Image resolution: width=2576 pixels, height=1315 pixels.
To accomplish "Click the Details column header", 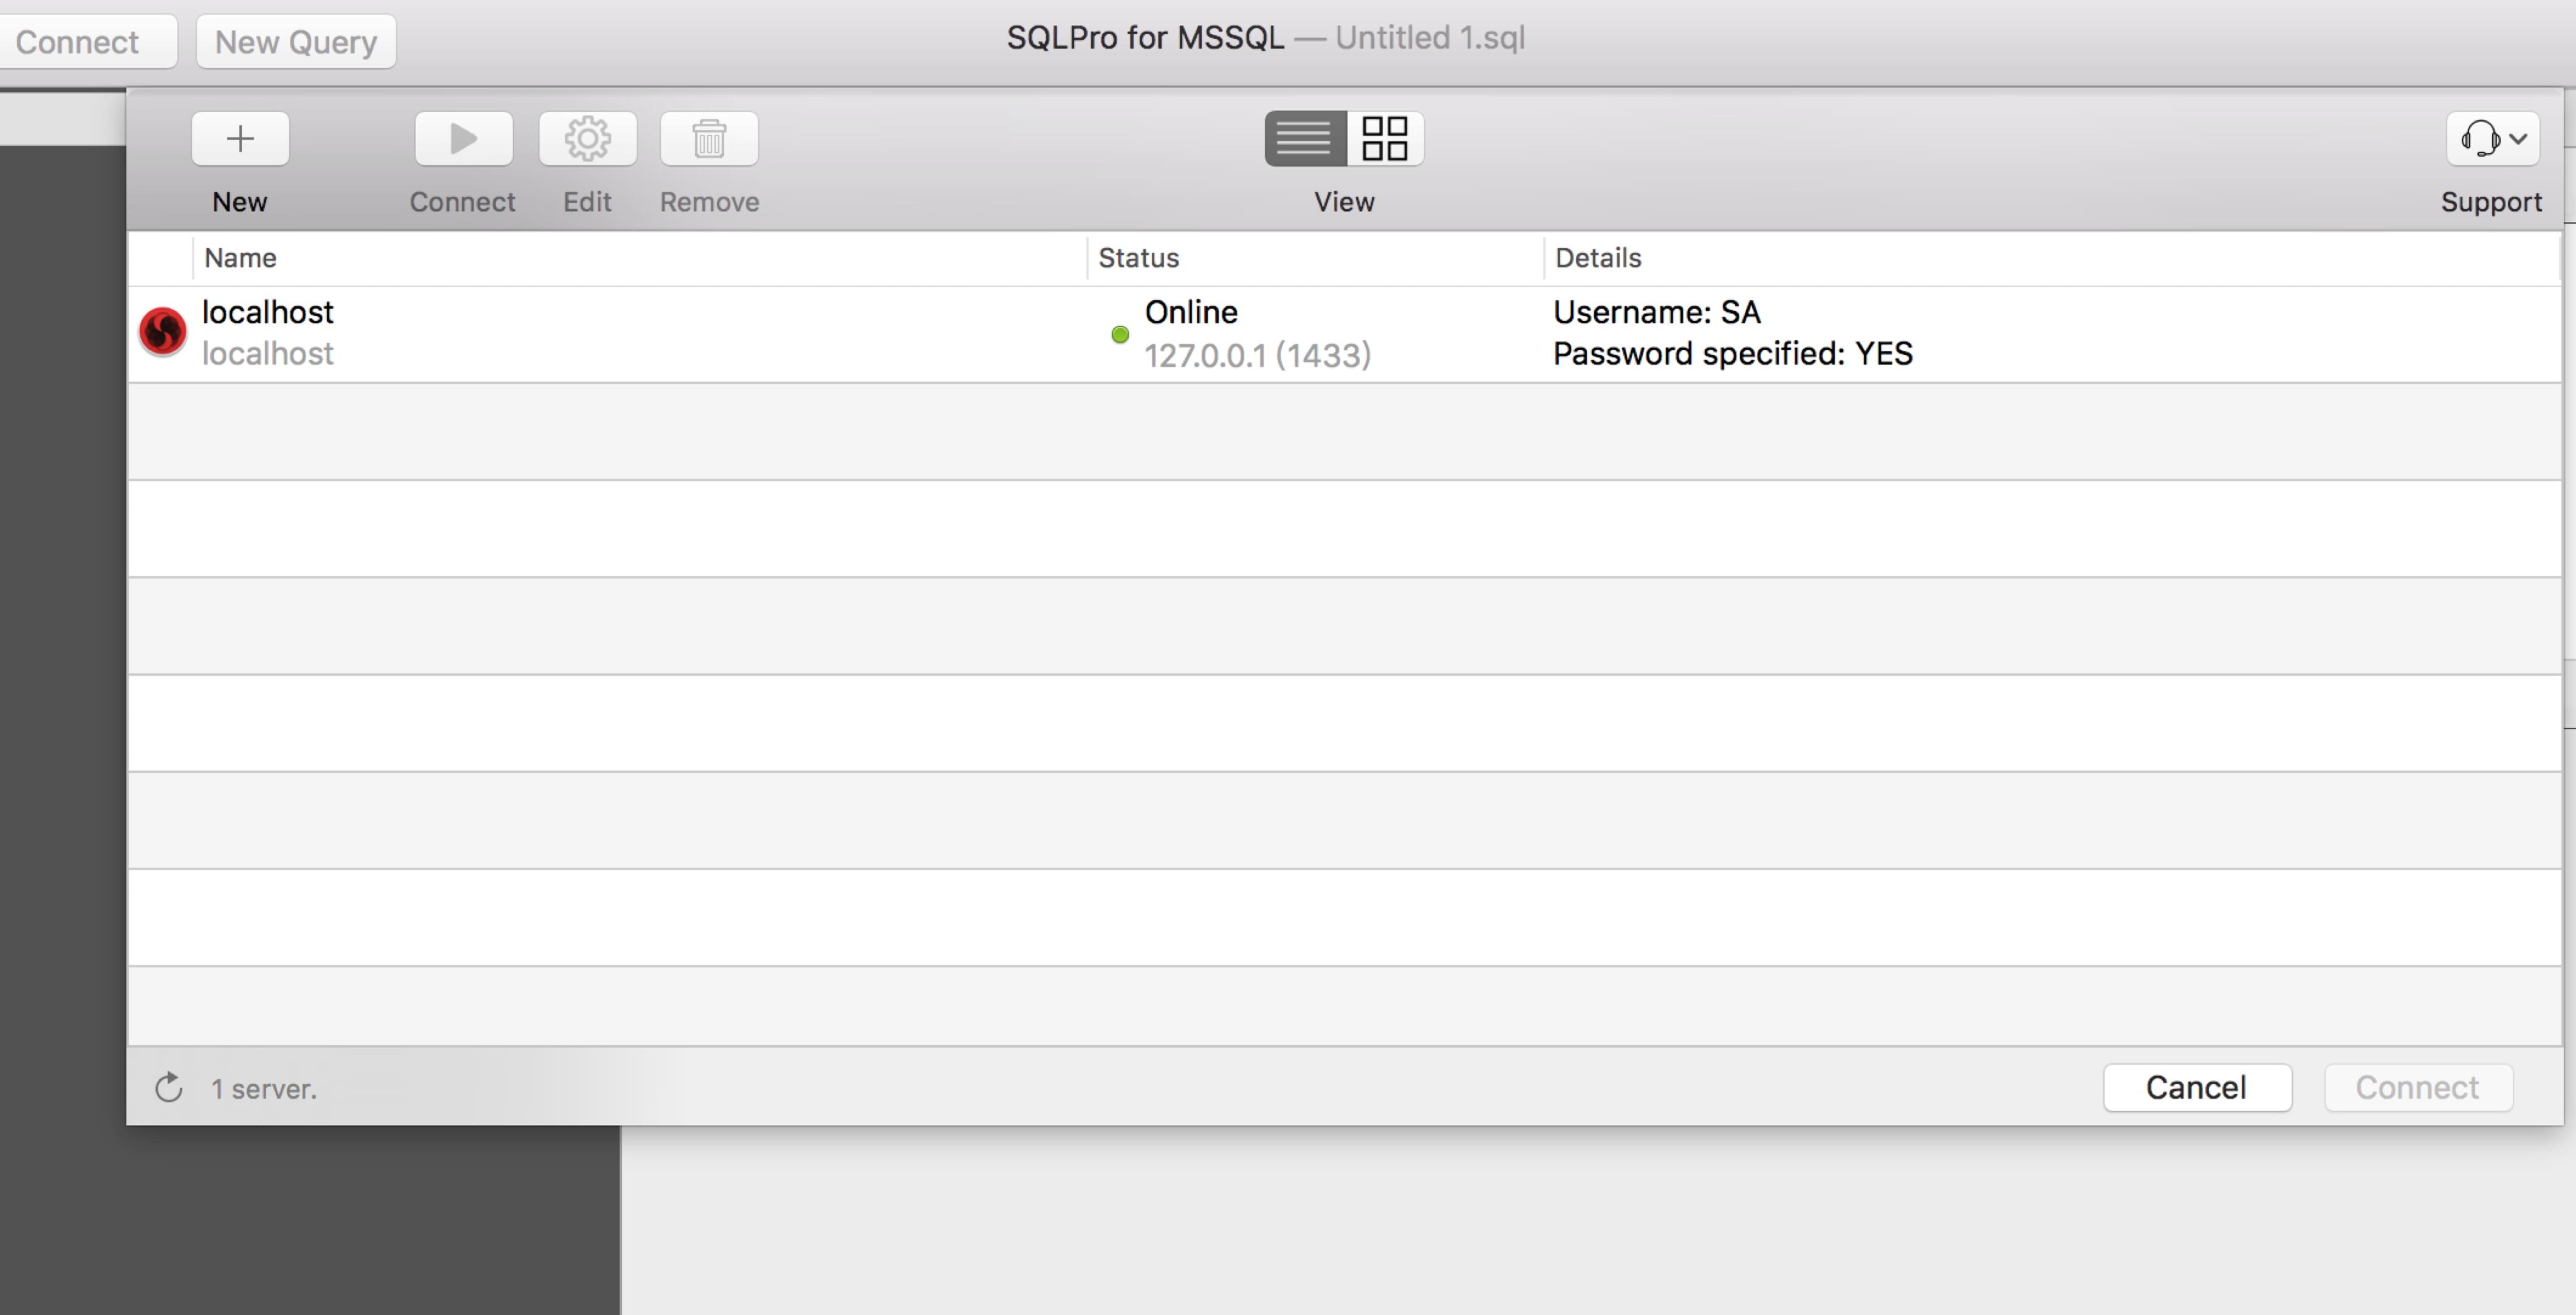I will click(x=1597, y=258).
